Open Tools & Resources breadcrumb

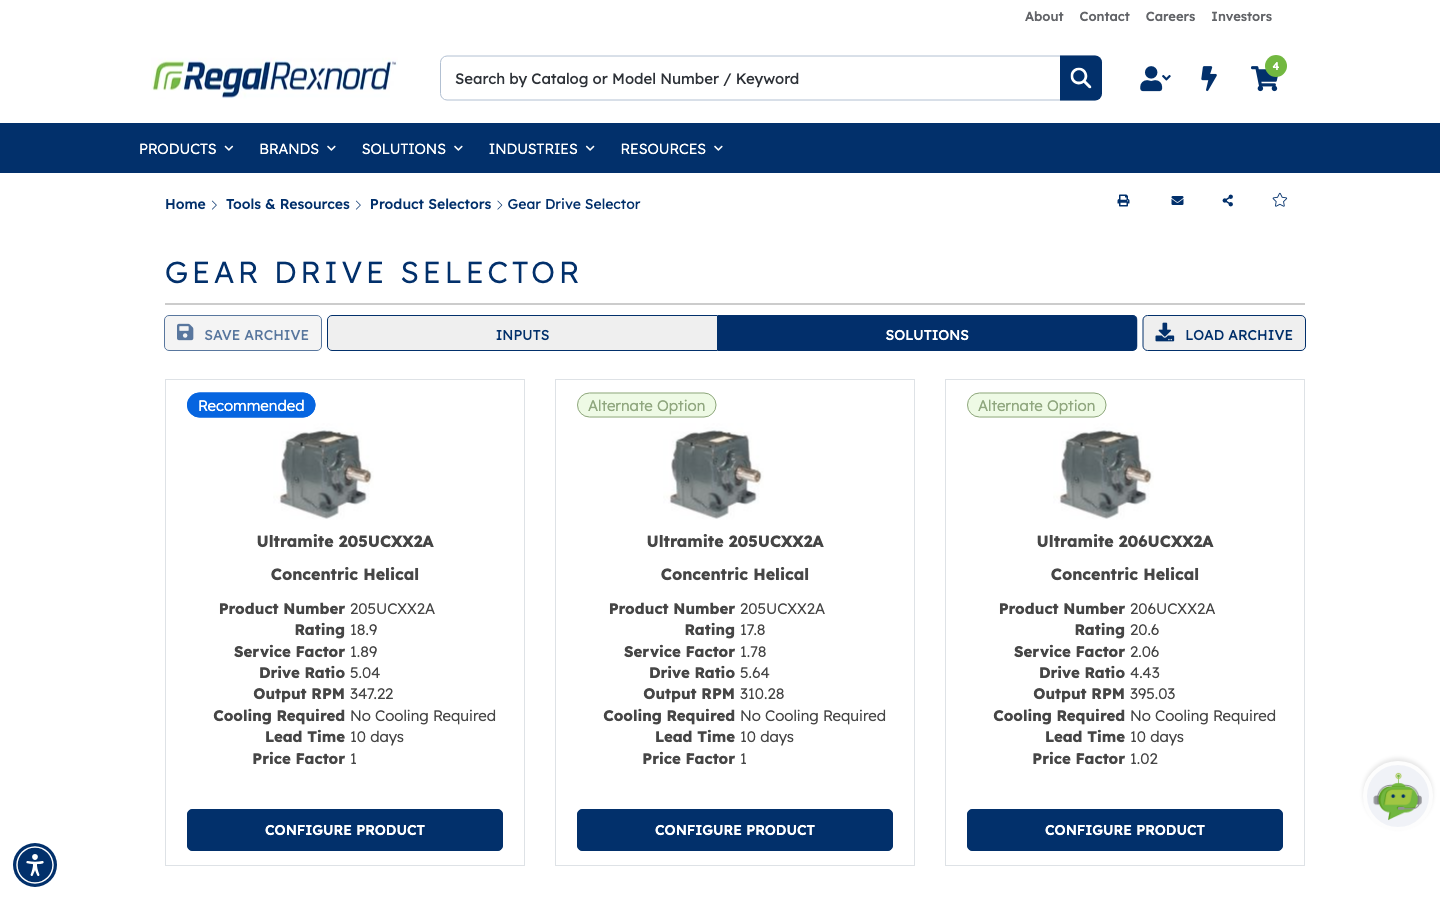click(x=288, y=204)
